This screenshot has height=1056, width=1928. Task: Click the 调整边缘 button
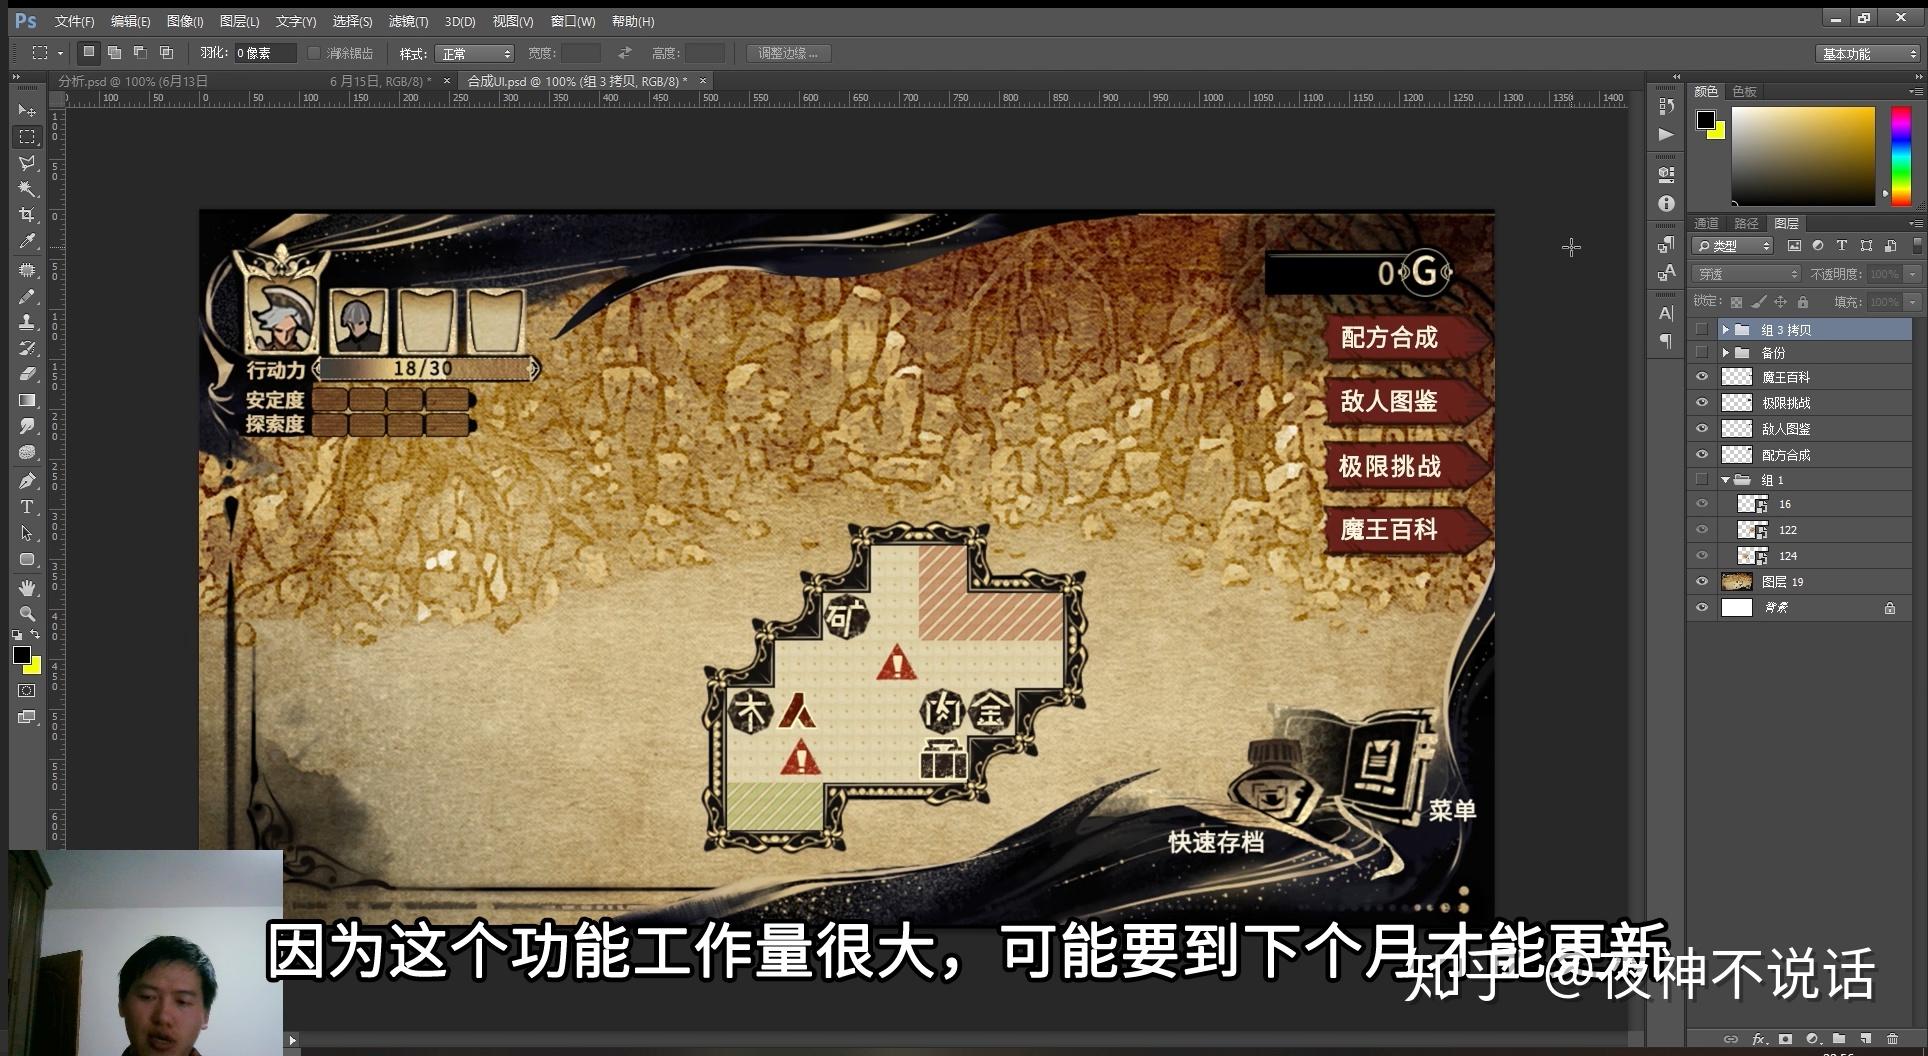pos(788,53)
